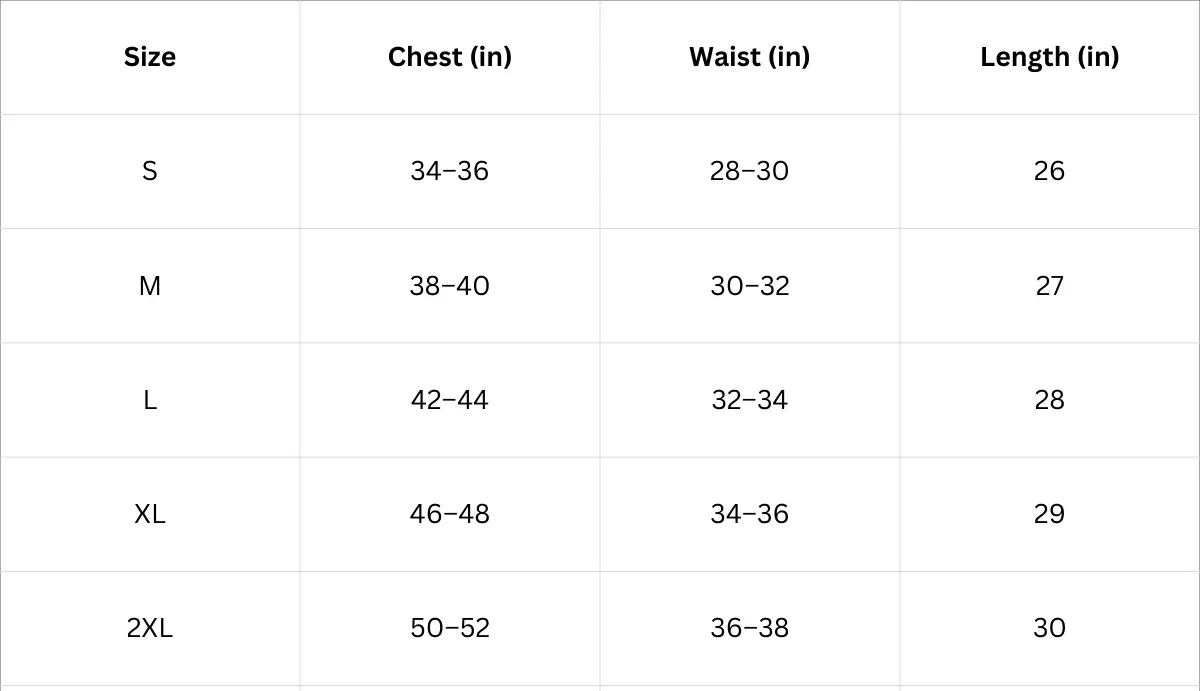Click the Length (in) column header
This screenshot has height=691, width=1200.
point(1050,57)
